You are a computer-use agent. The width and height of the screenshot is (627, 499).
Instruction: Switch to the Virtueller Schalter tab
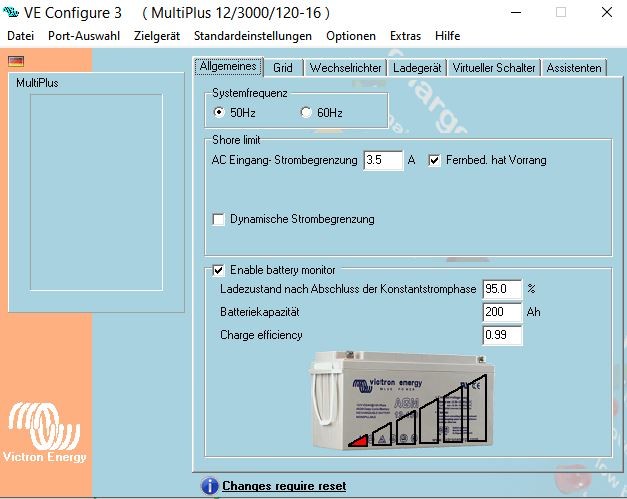click(x=494, y=68)
